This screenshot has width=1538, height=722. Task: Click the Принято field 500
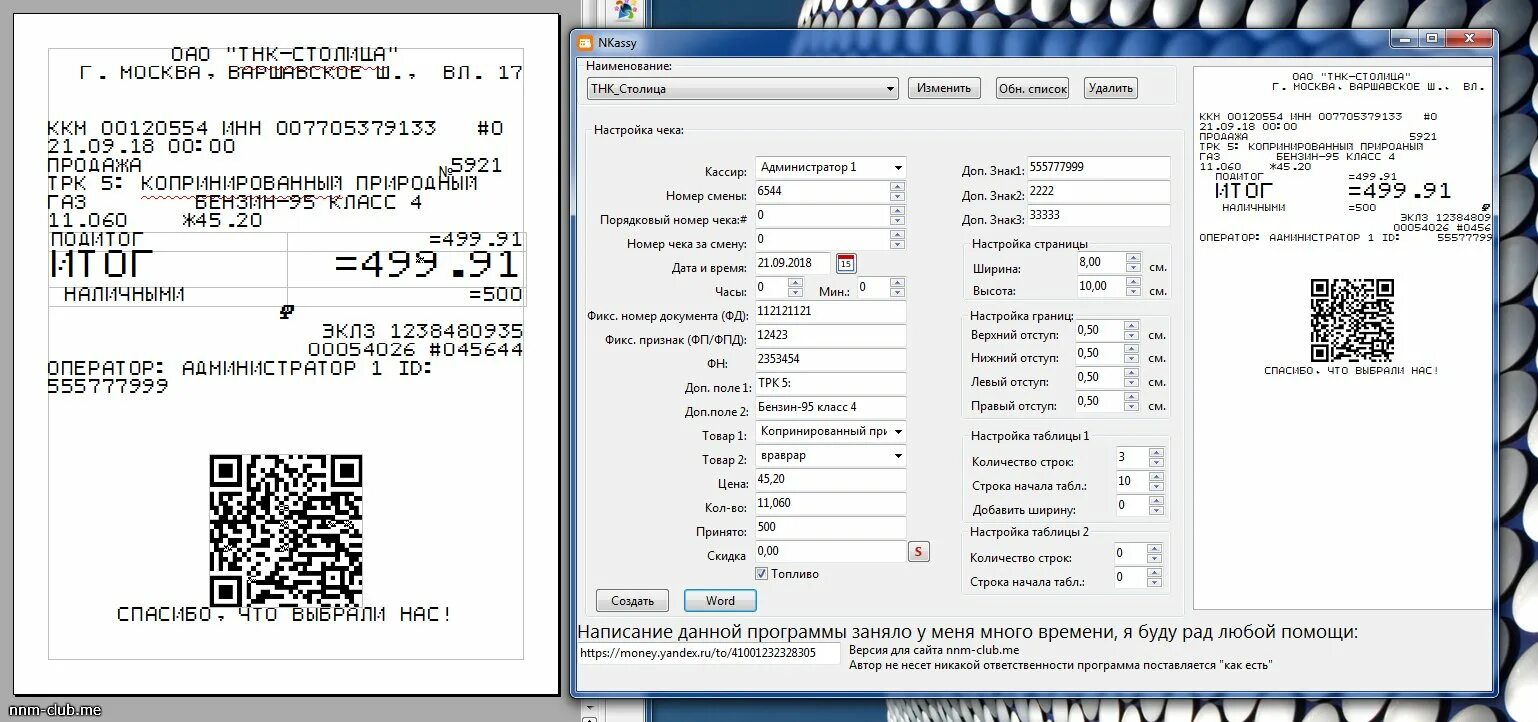tap(830, 528)
